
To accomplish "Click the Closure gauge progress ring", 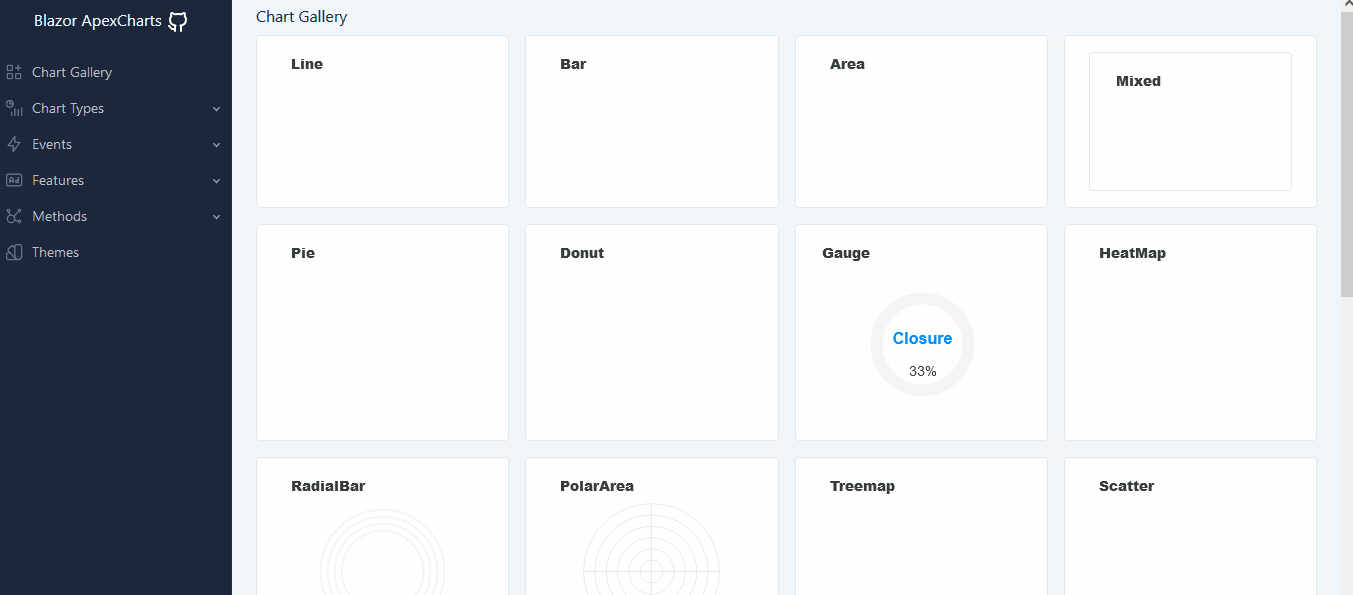I will tap(922, 344).
